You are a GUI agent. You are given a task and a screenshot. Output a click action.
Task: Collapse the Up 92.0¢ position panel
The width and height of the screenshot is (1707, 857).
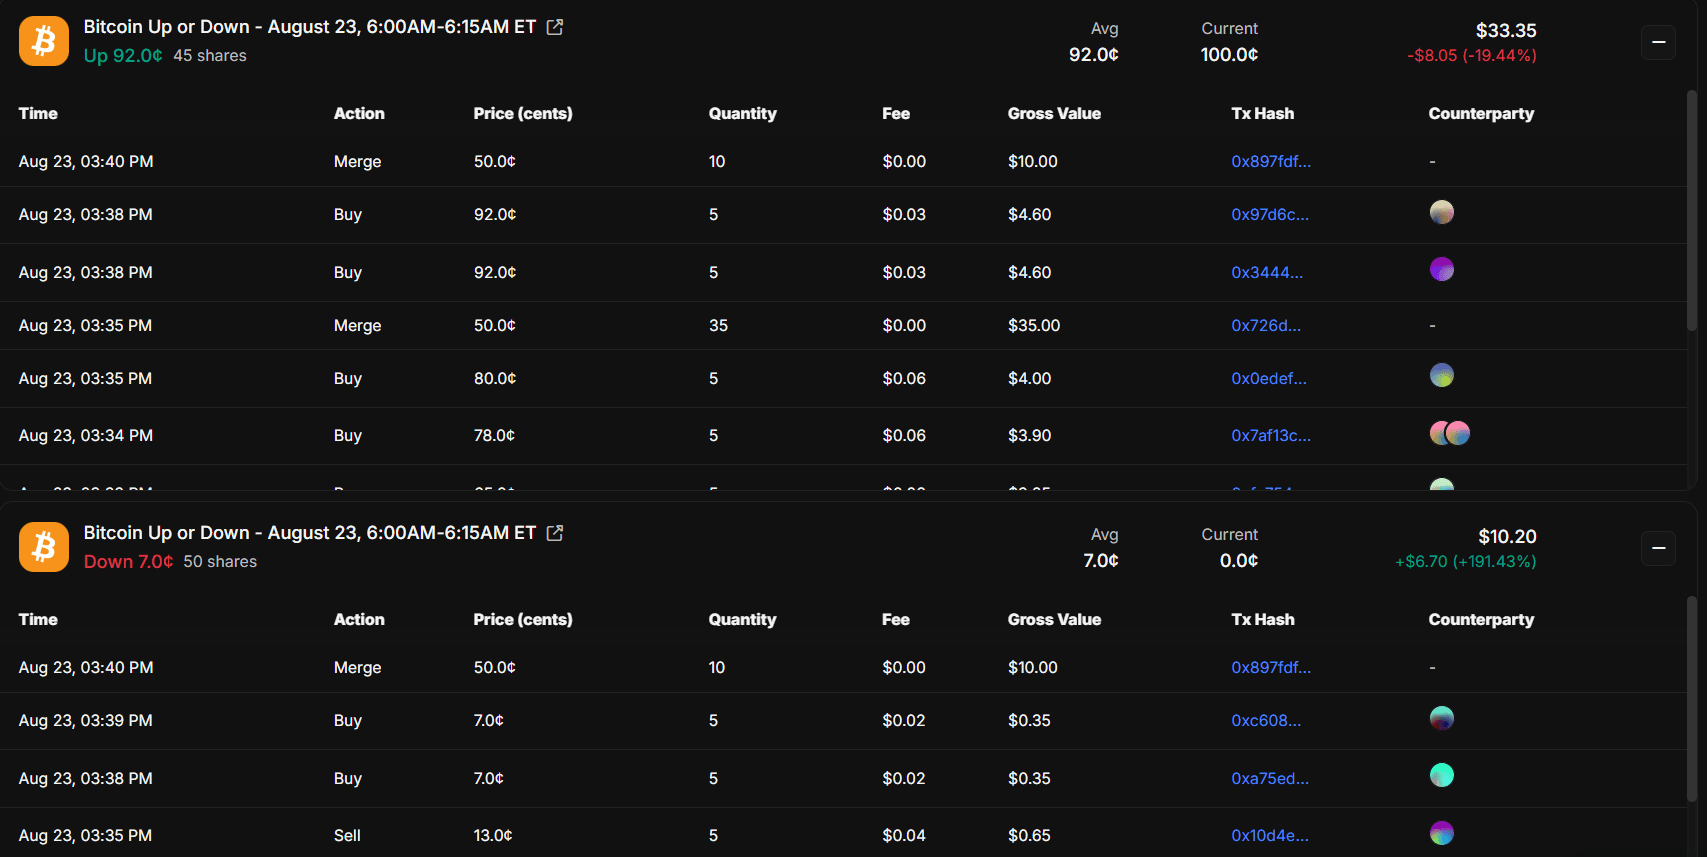point(1658,42)
